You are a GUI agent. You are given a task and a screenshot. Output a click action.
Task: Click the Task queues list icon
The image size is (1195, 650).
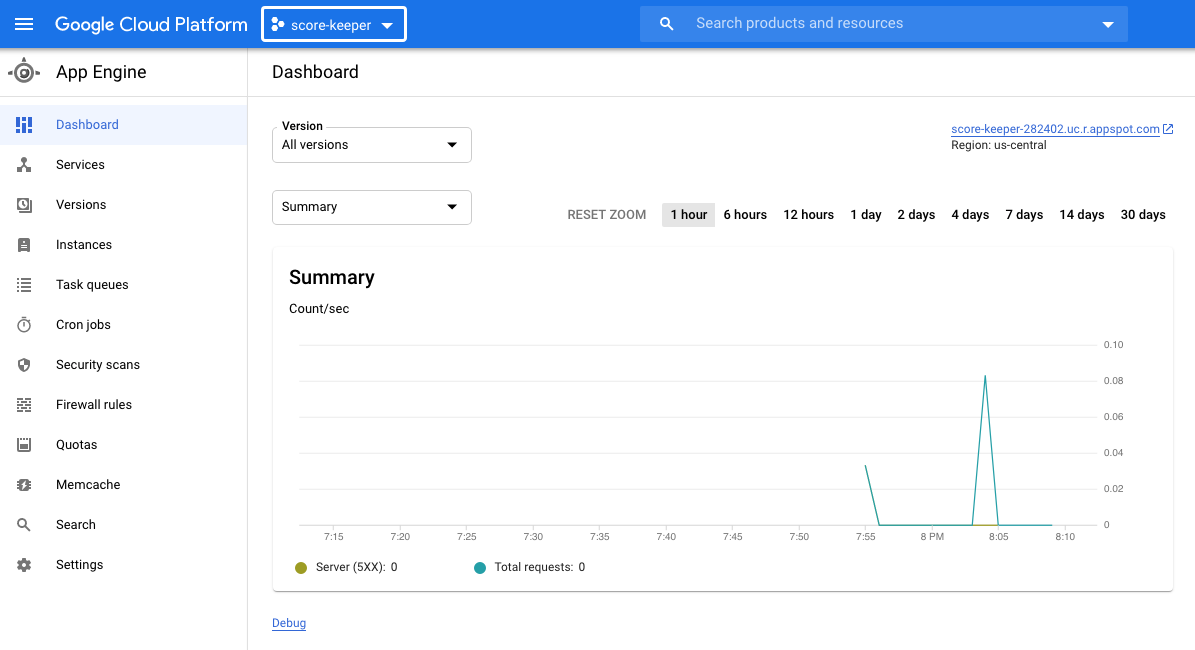point(24,285)
